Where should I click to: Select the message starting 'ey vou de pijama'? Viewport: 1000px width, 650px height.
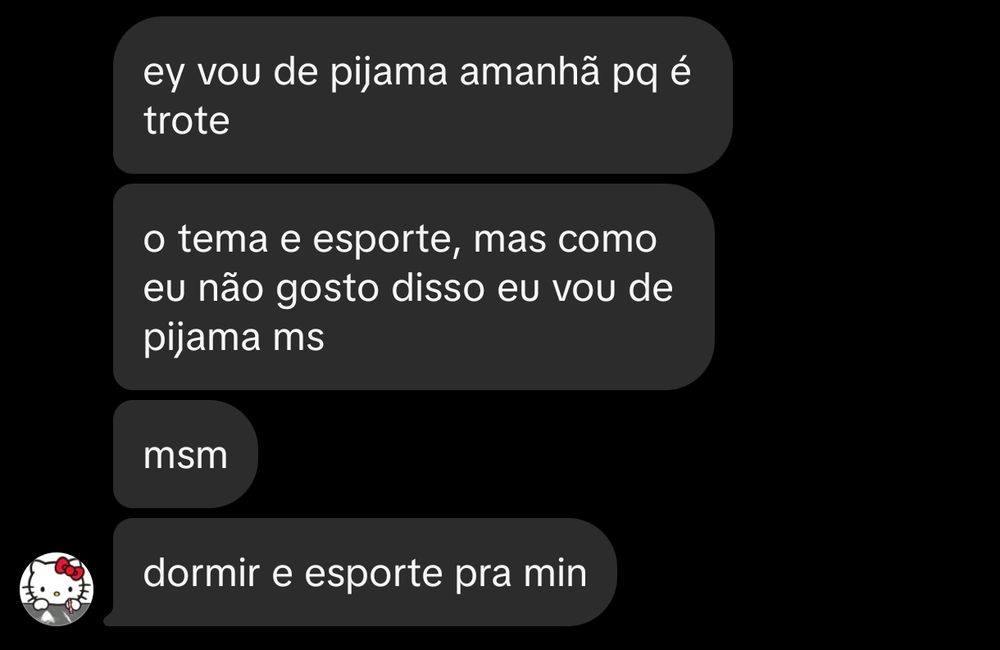click(x=423, y=95)
